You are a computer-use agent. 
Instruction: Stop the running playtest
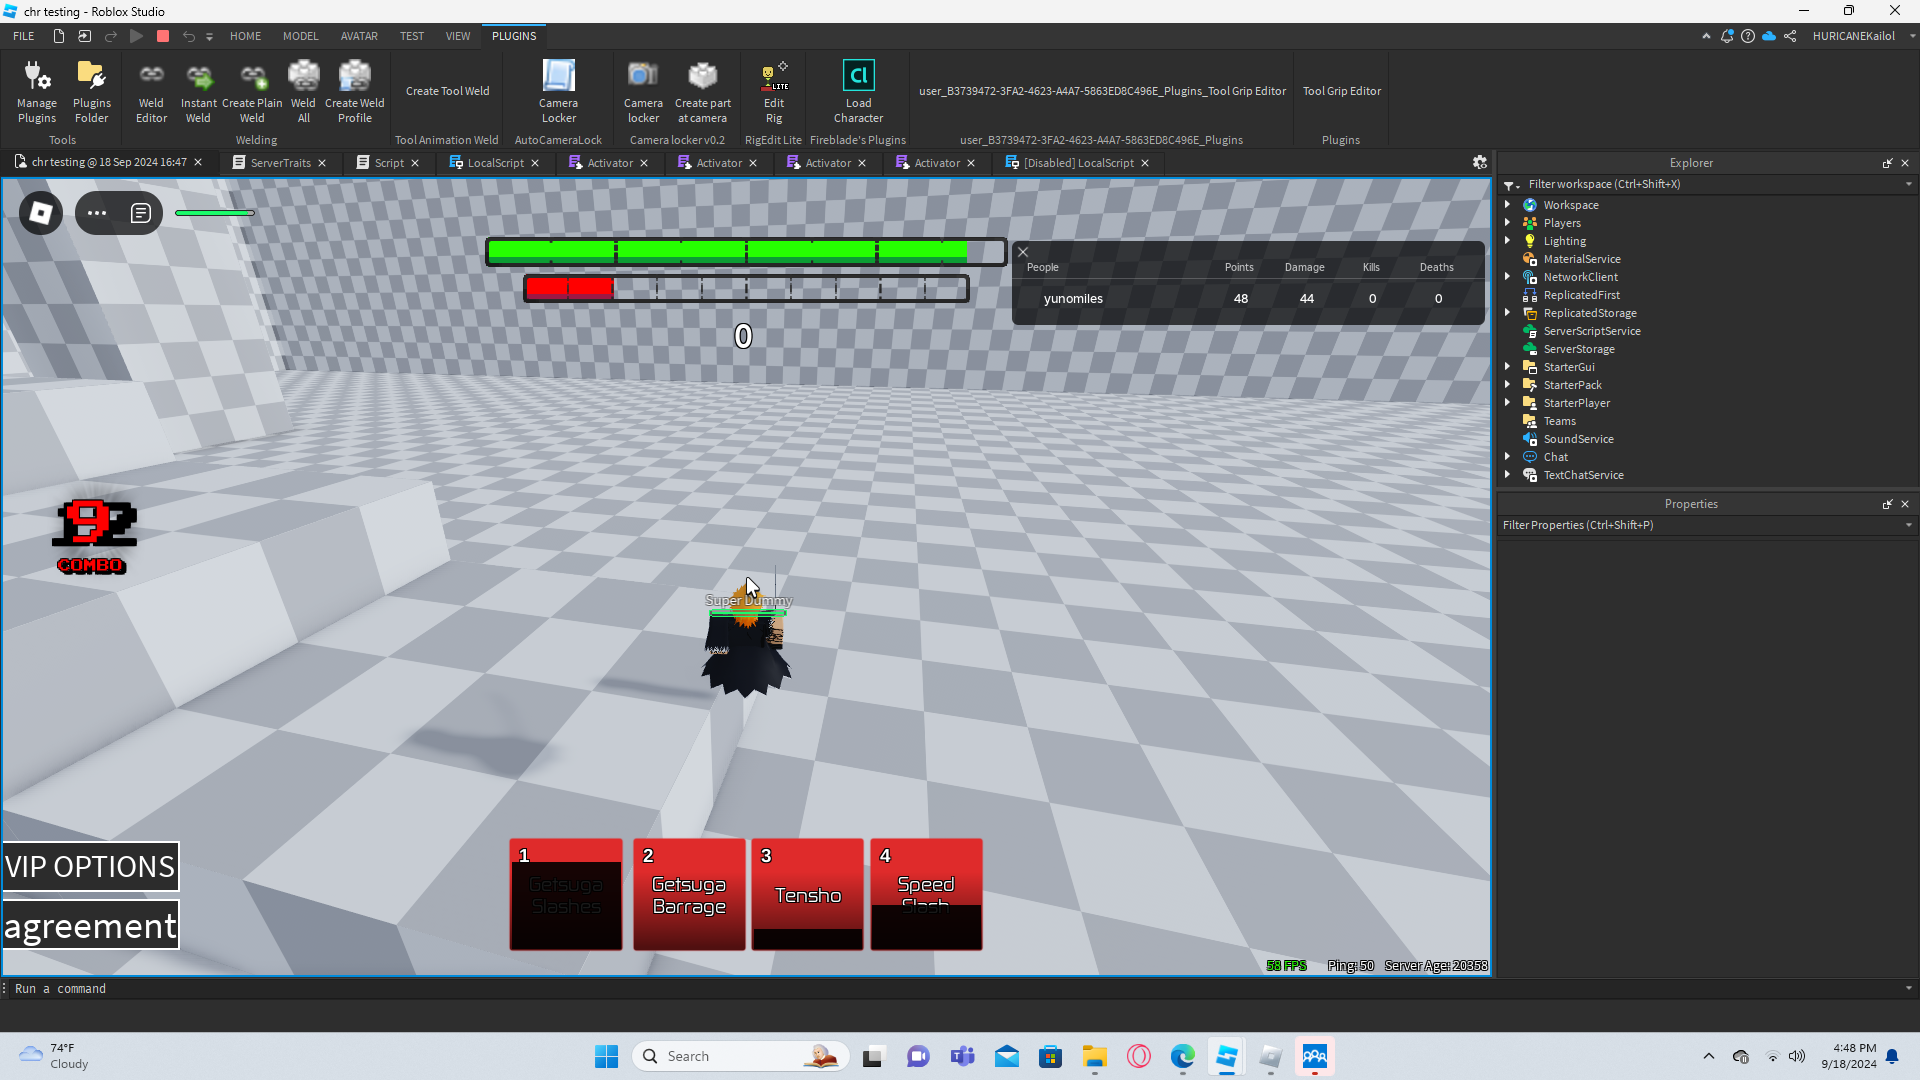[163, 36]
